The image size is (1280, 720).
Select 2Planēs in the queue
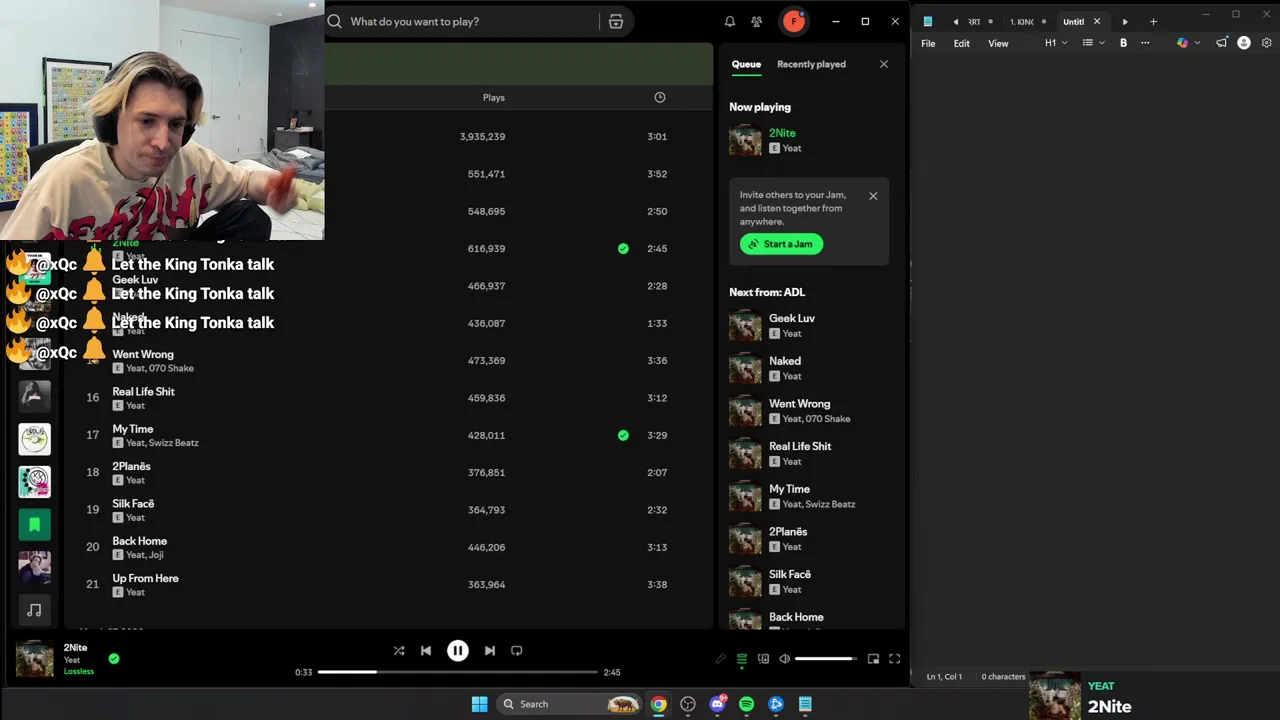tap(810, 539)
